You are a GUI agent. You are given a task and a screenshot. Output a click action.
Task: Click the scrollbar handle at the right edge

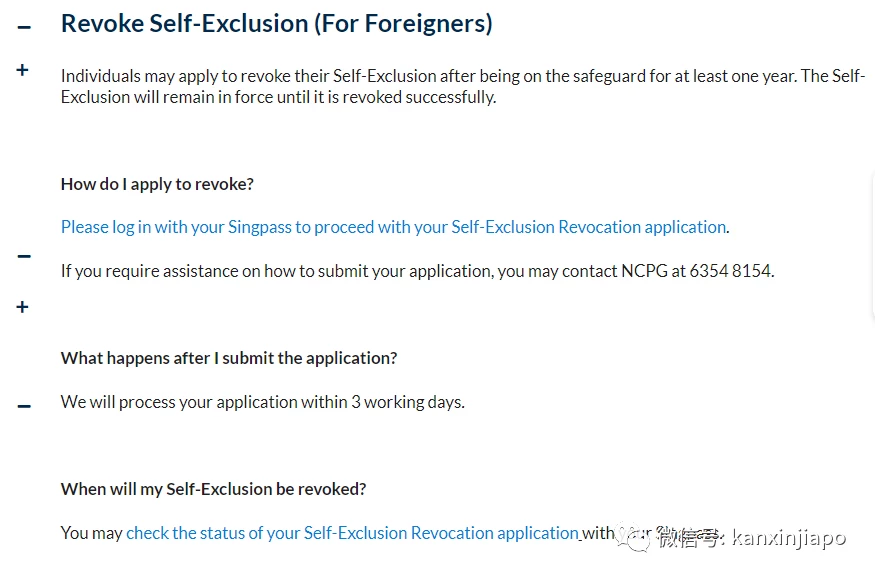click(x=872, y=245)
